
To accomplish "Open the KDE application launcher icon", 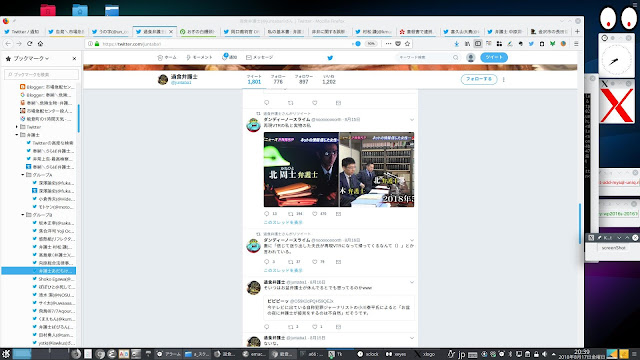I will tap(6, 354).
